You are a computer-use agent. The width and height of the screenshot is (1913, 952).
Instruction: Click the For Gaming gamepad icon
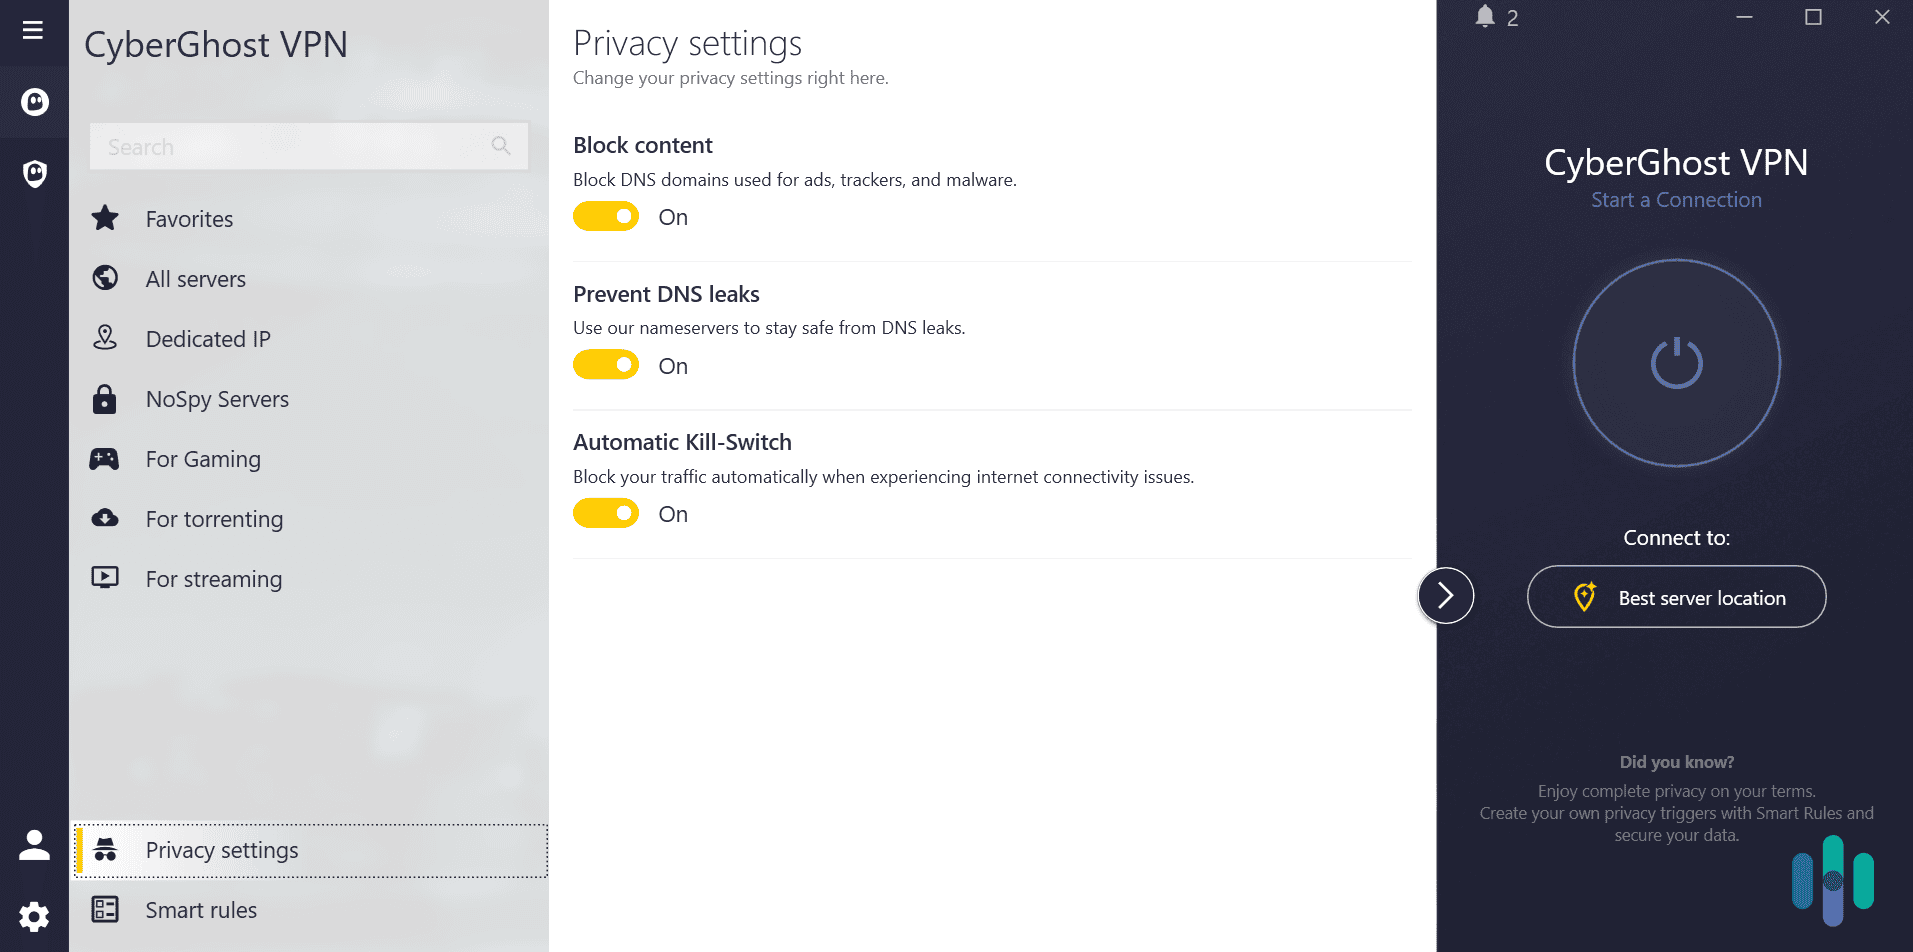[104, 458]
